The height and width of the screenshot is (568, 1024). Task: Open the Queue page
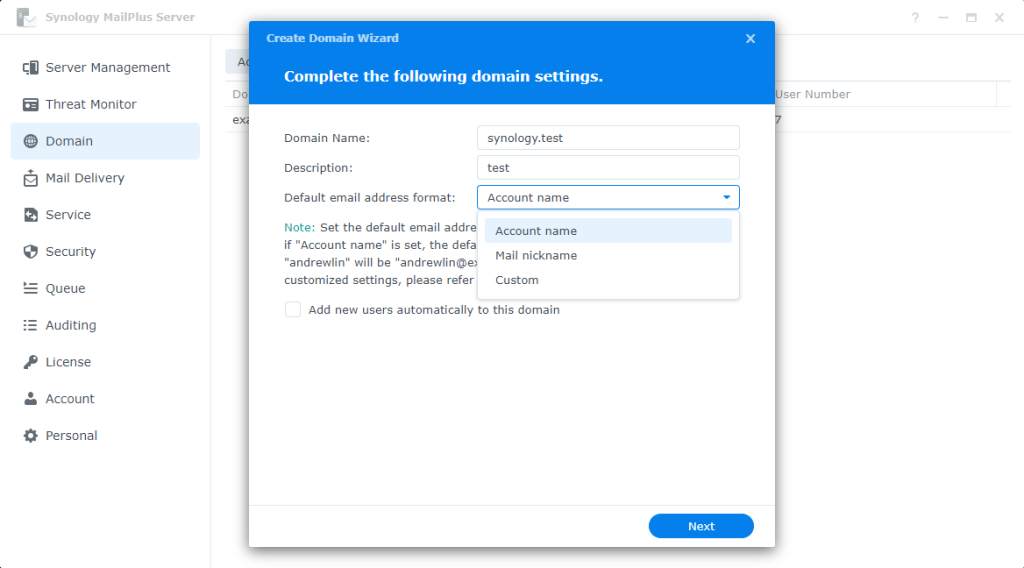point(105,288)
